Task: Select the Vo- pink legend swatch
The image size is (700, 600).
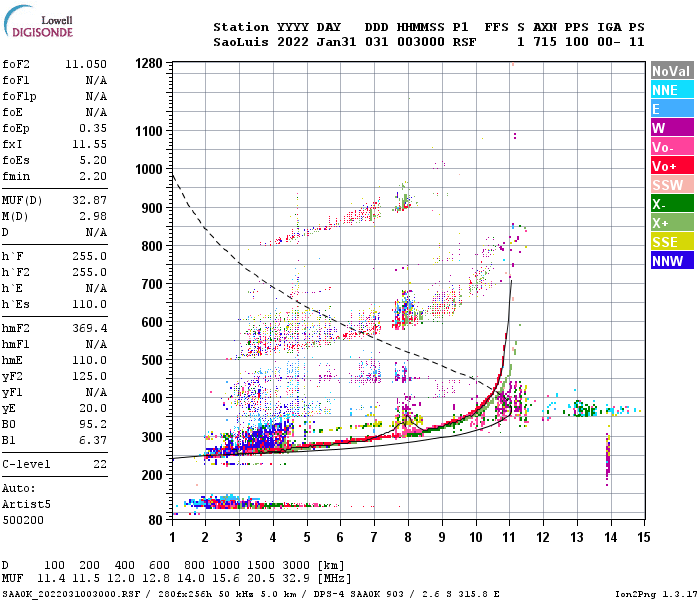Action: point(672,147)
